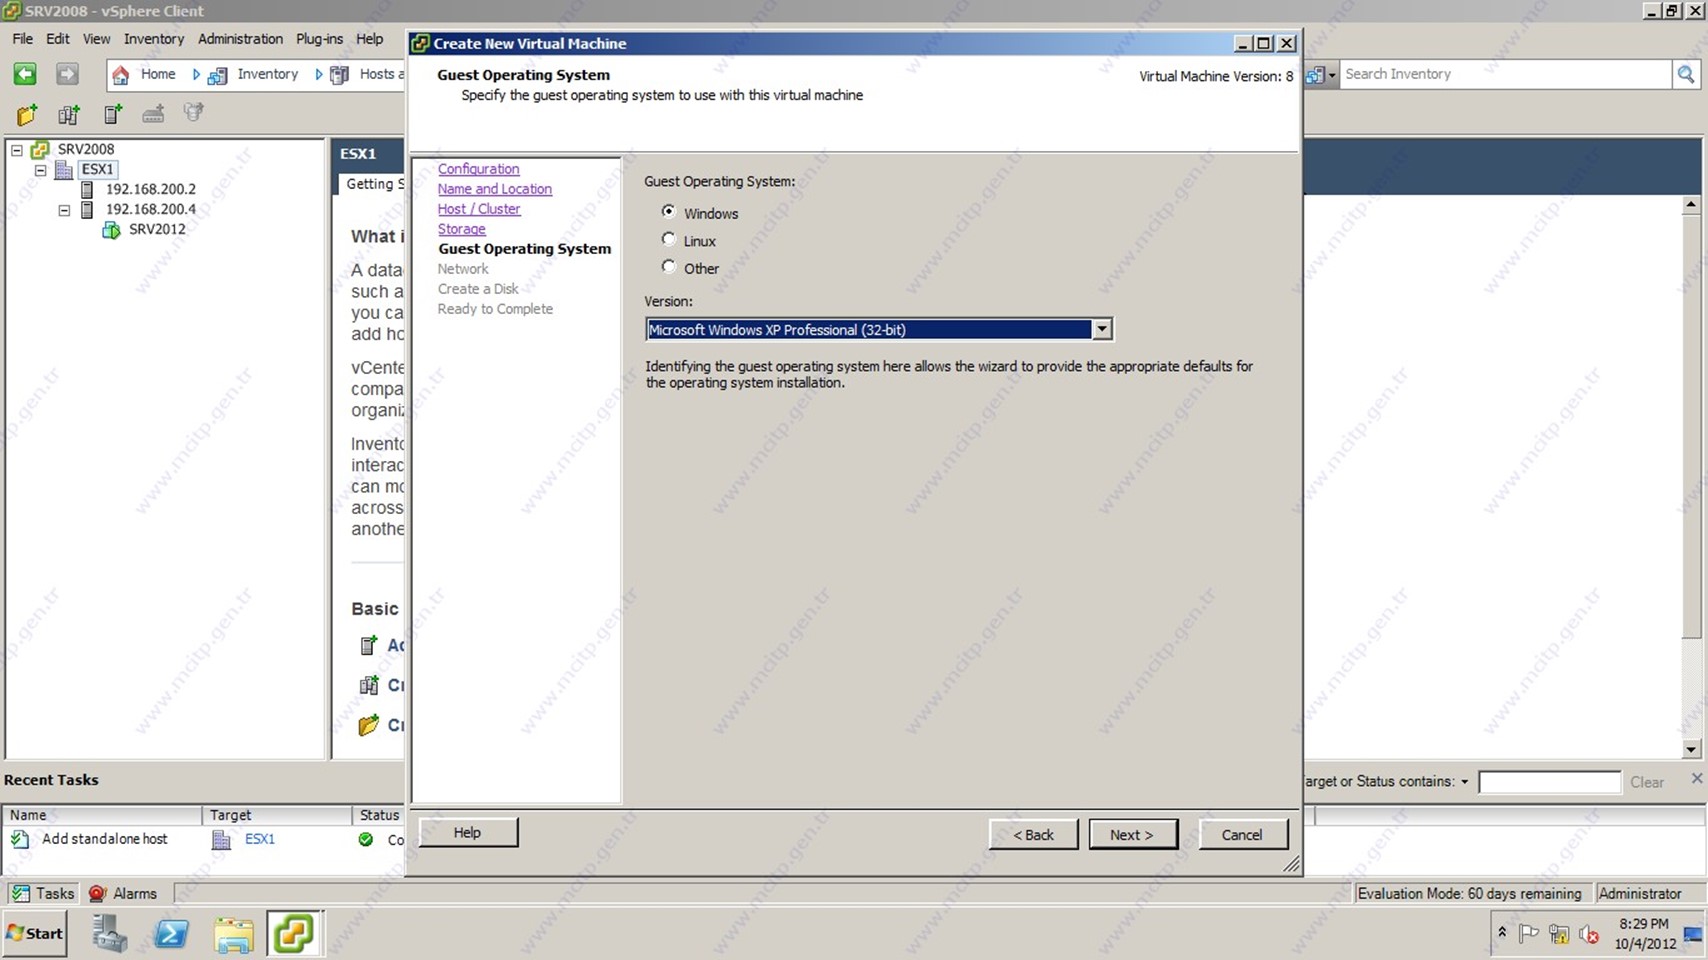Click the host icon beside 192.168.200.4
The image size is (1708, 960).
[87, 209]
